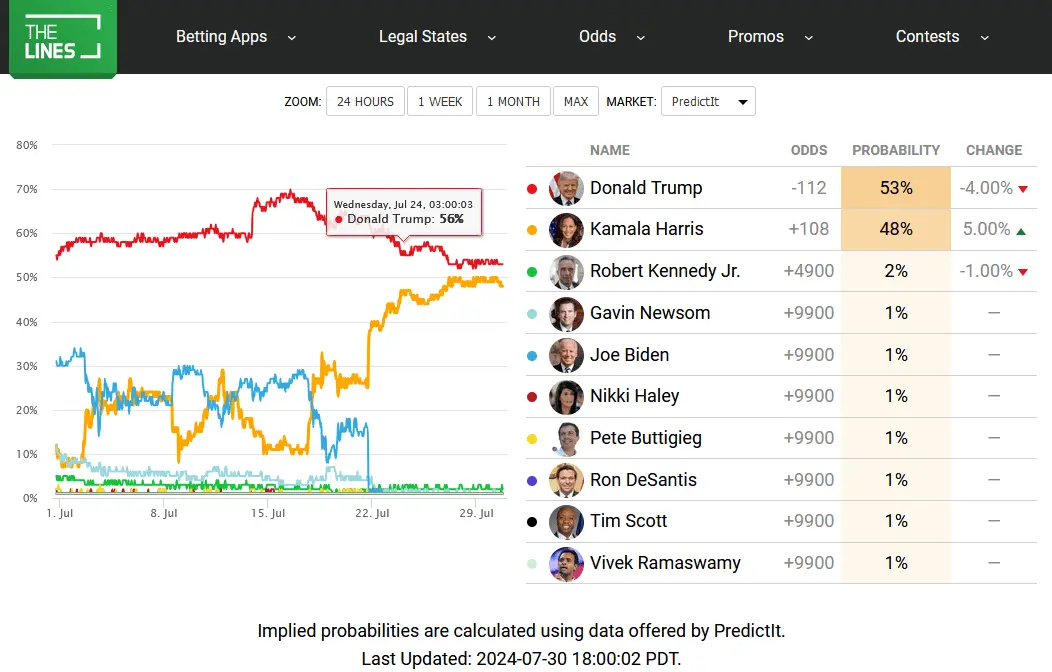The image size is (1052, 672).
Task: Click The Lines logo
Action: [x=63, y=38]
